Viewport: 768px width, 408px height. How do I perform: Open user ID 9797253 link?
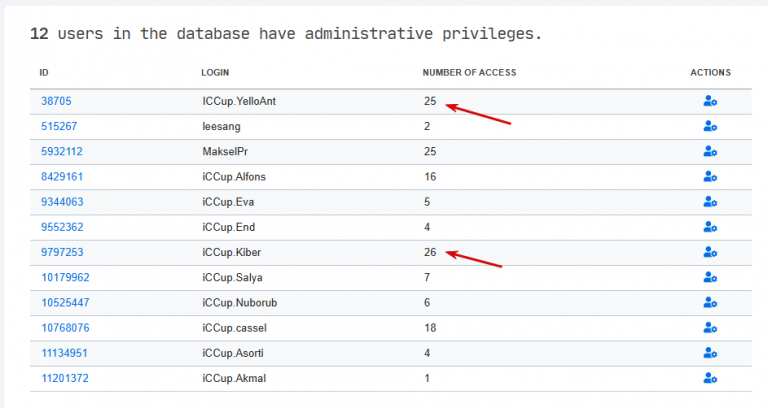click(x=62, y=252)
